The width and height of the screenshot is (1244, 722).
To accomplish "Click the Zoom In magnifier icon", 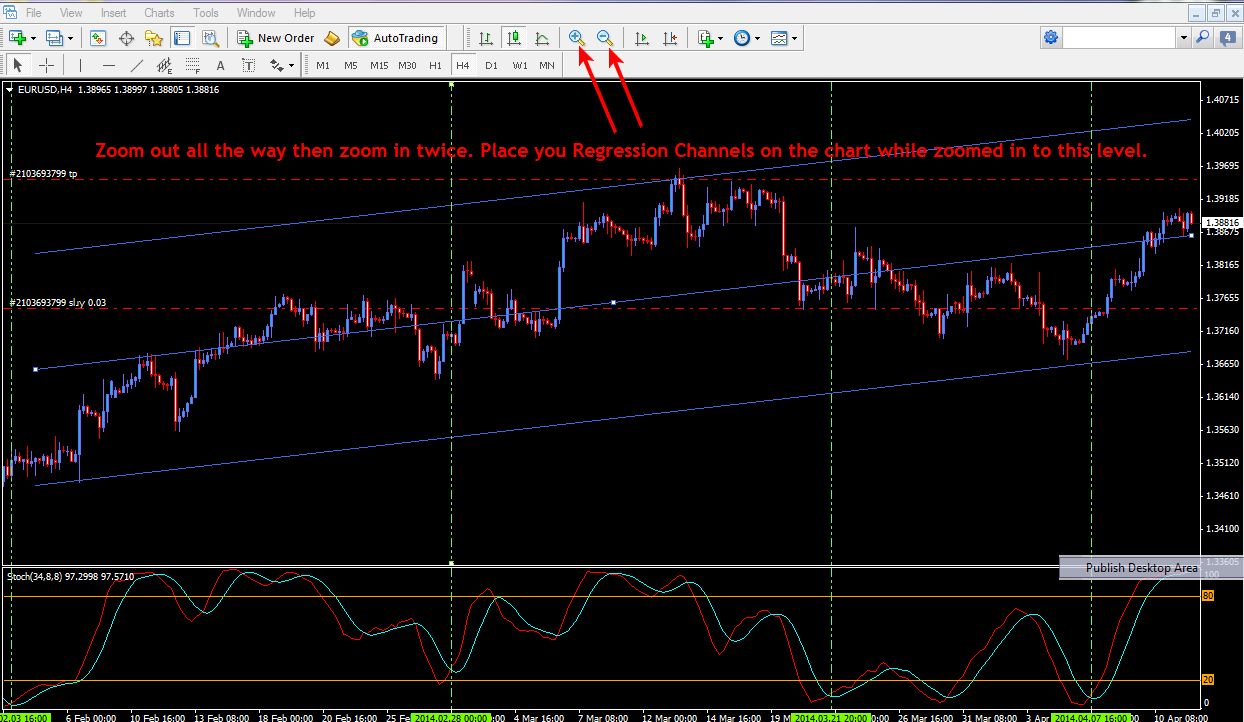I will pyautogui.click(x=576, y=38).
